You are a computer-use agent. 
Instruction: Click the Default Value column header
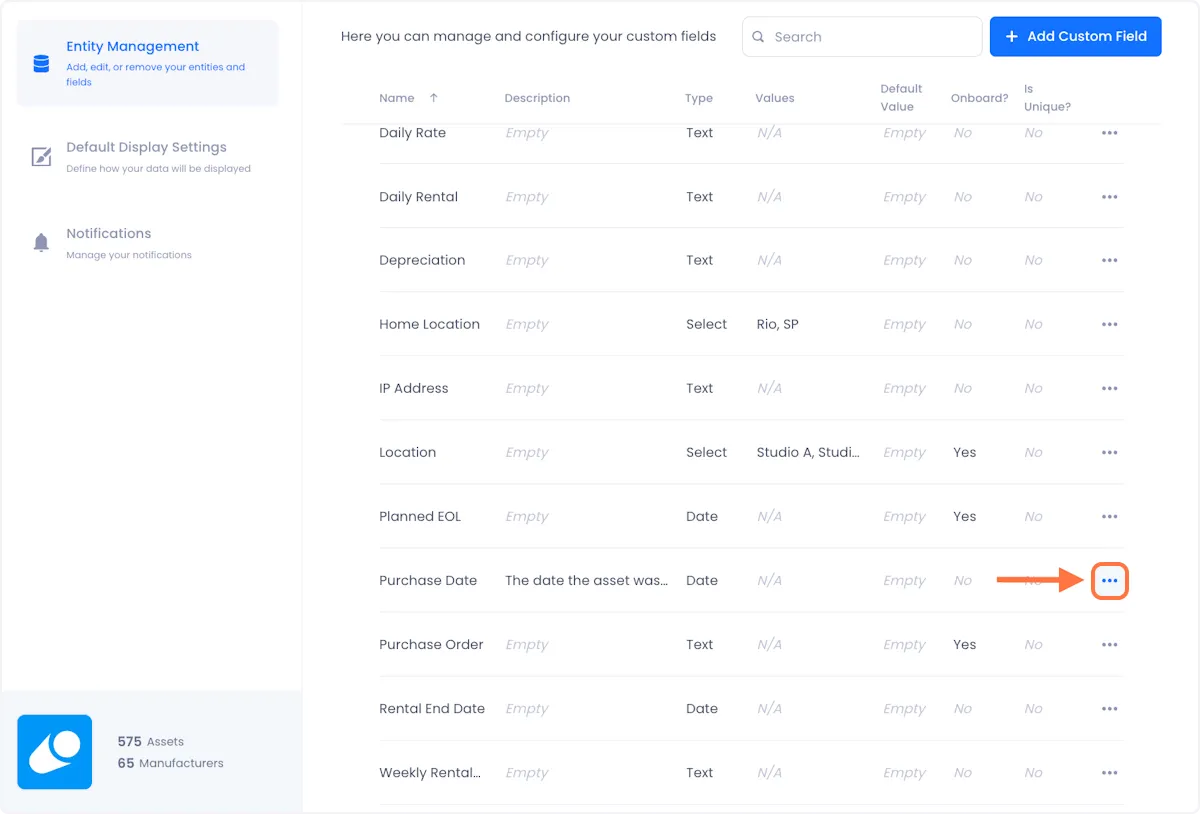pos(901,98)
